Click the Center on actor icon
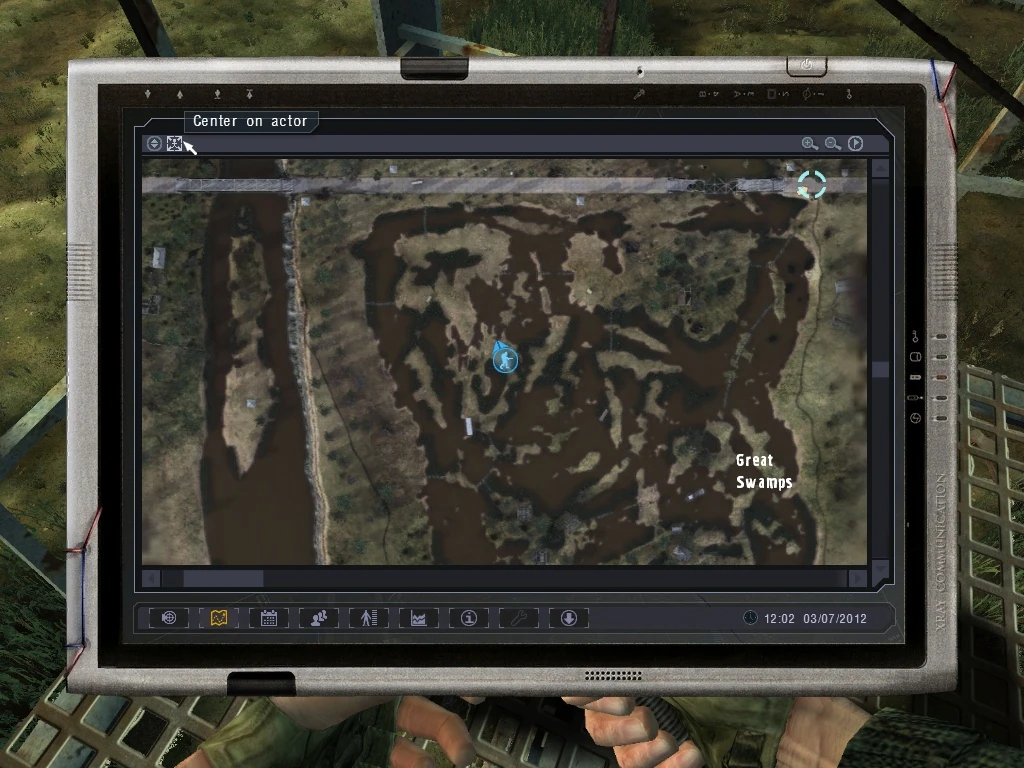Image resolution: width=1024 pixels, height=768 pixels. (x=174, y=144)
